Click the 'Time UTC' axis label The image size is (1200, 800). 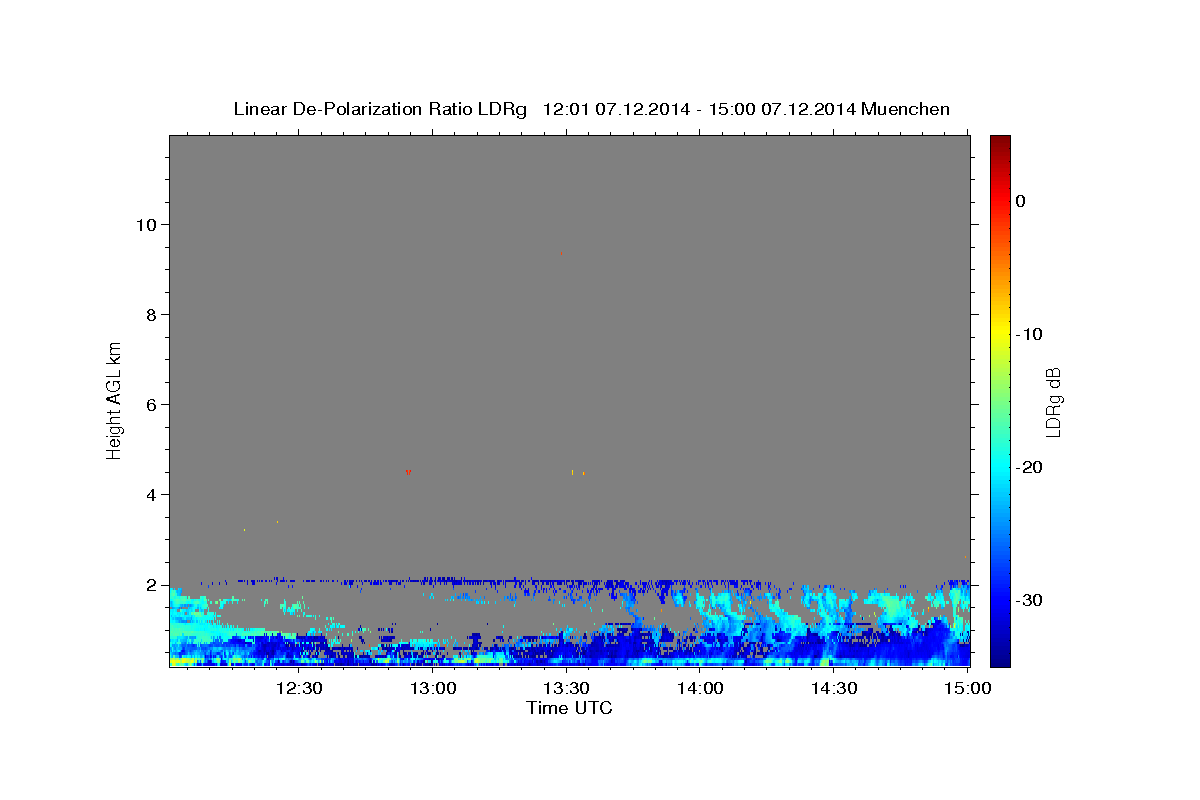pyautogui.click(x=569, y=708)
